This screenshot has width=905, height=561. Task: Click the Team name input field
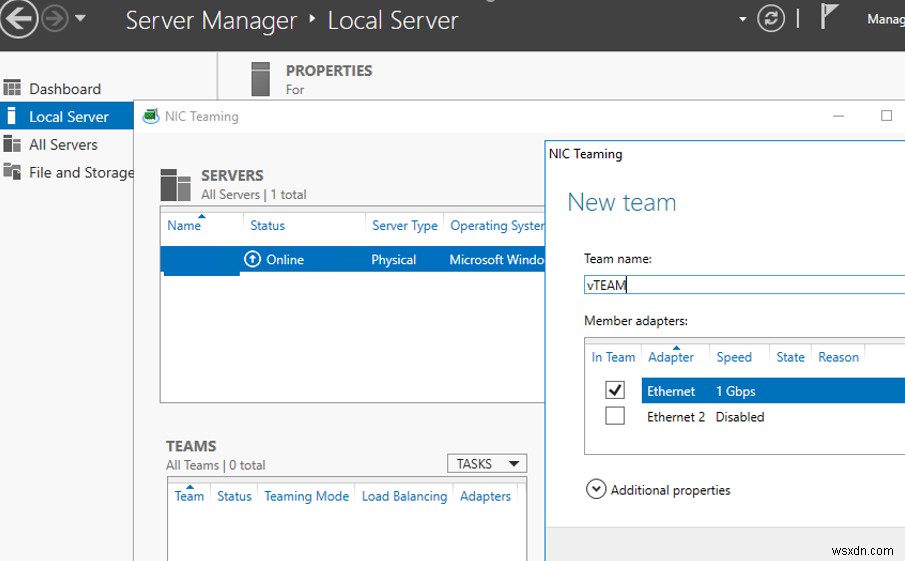tap(745, 285)
